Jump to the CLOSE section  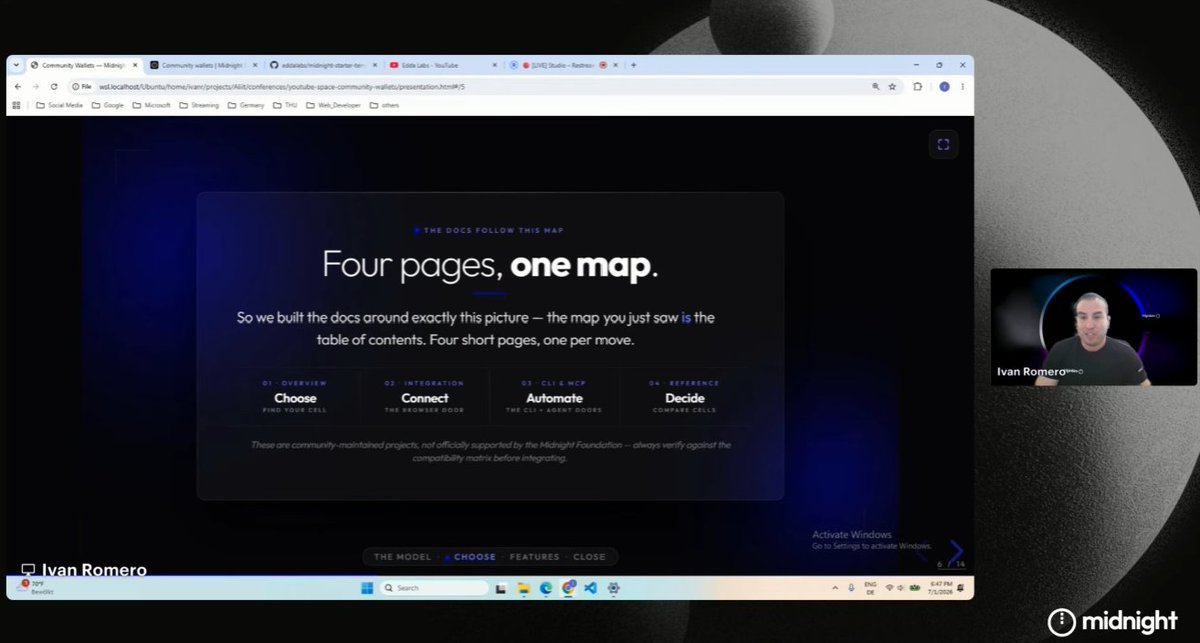click(x=589, y=557)
